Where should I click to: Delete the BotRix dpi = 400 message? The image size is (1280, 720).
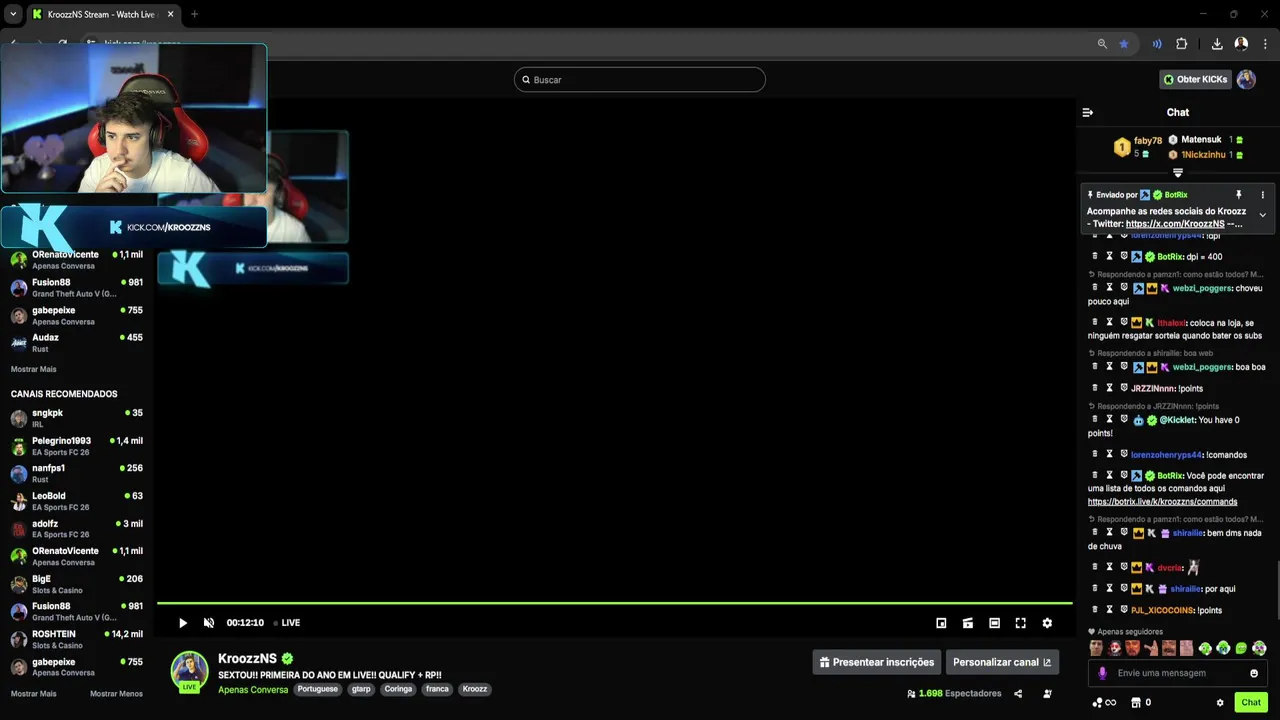(1094, 257)
